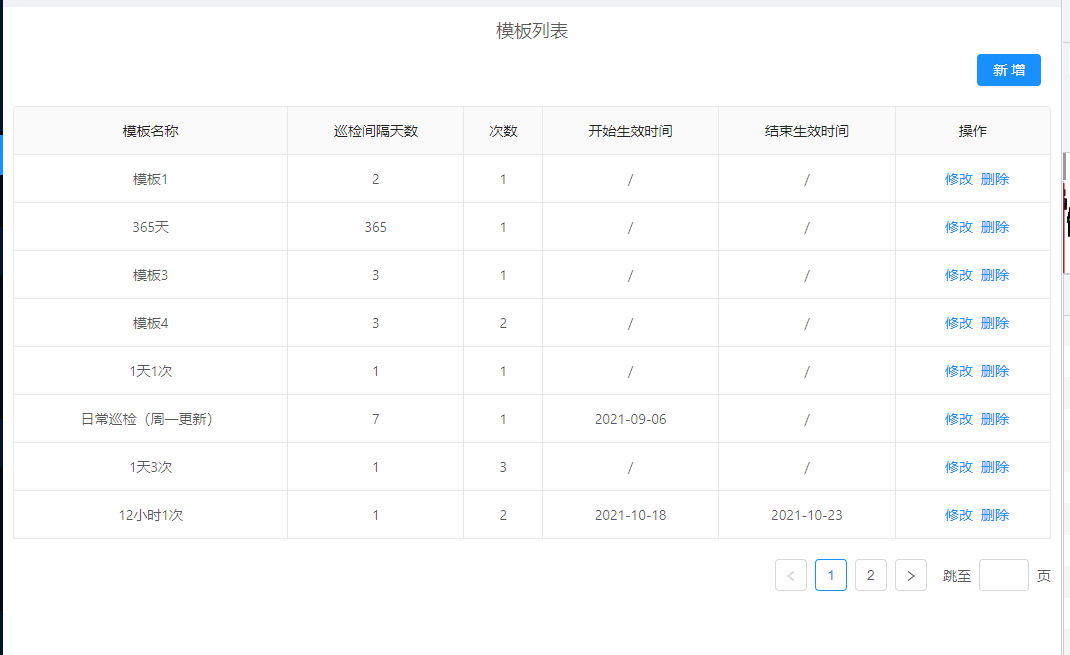
Task: Click the 开始生效时间 column header
Action: (x=629, y=131)
